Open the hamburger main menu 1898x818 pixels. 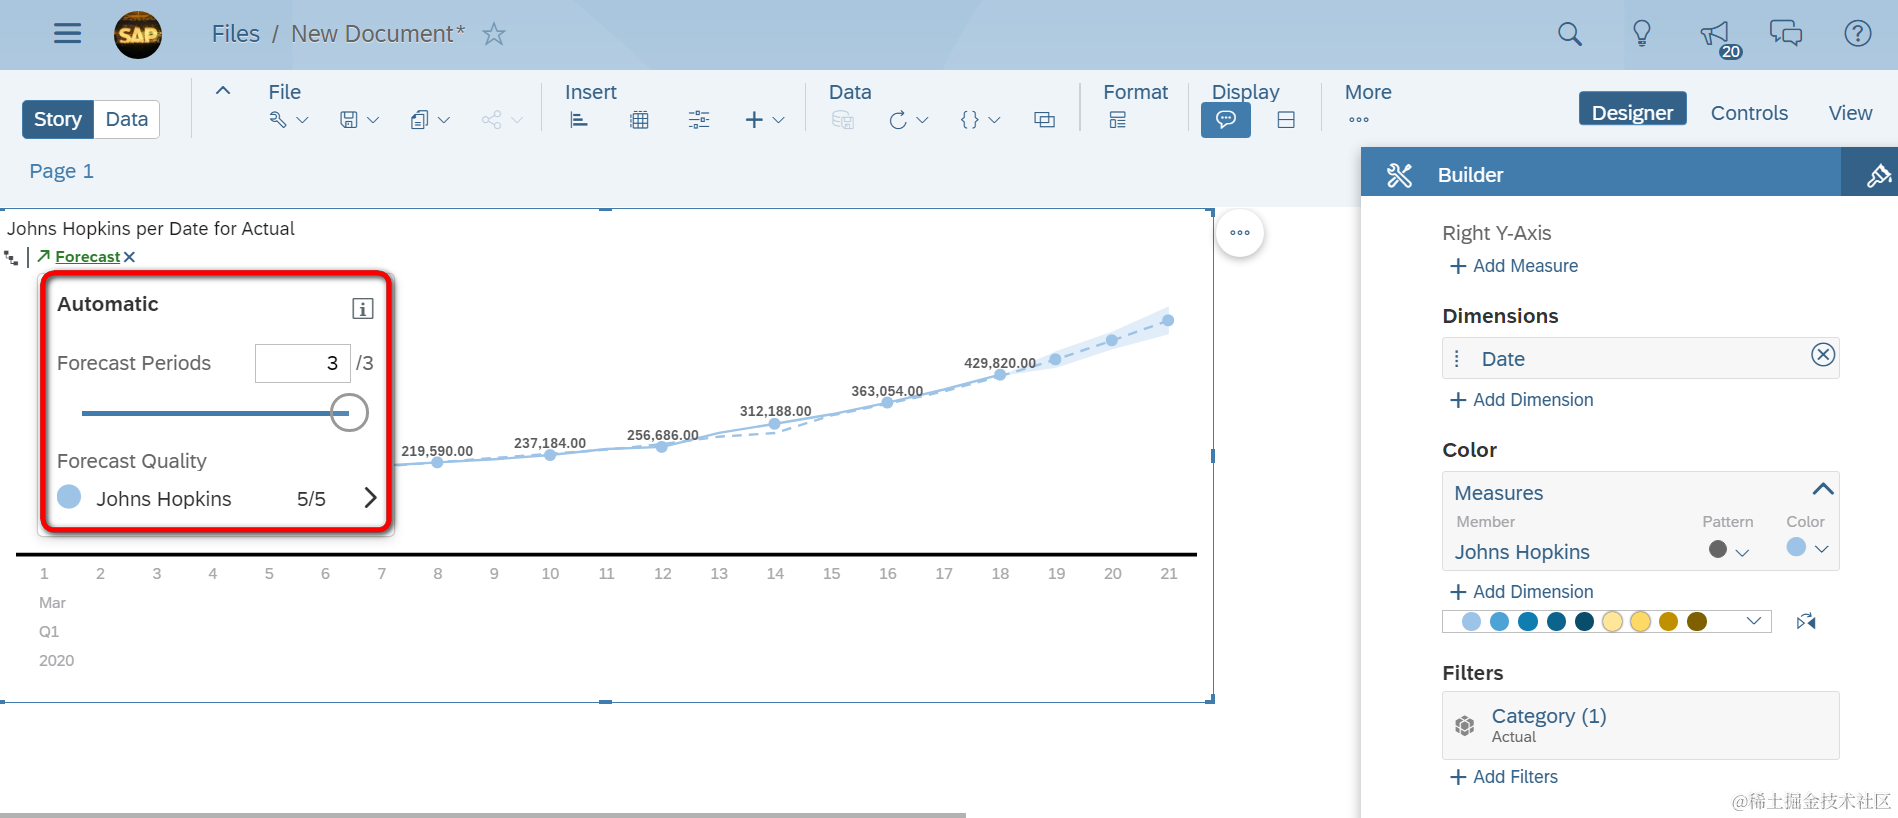[67, 33]
